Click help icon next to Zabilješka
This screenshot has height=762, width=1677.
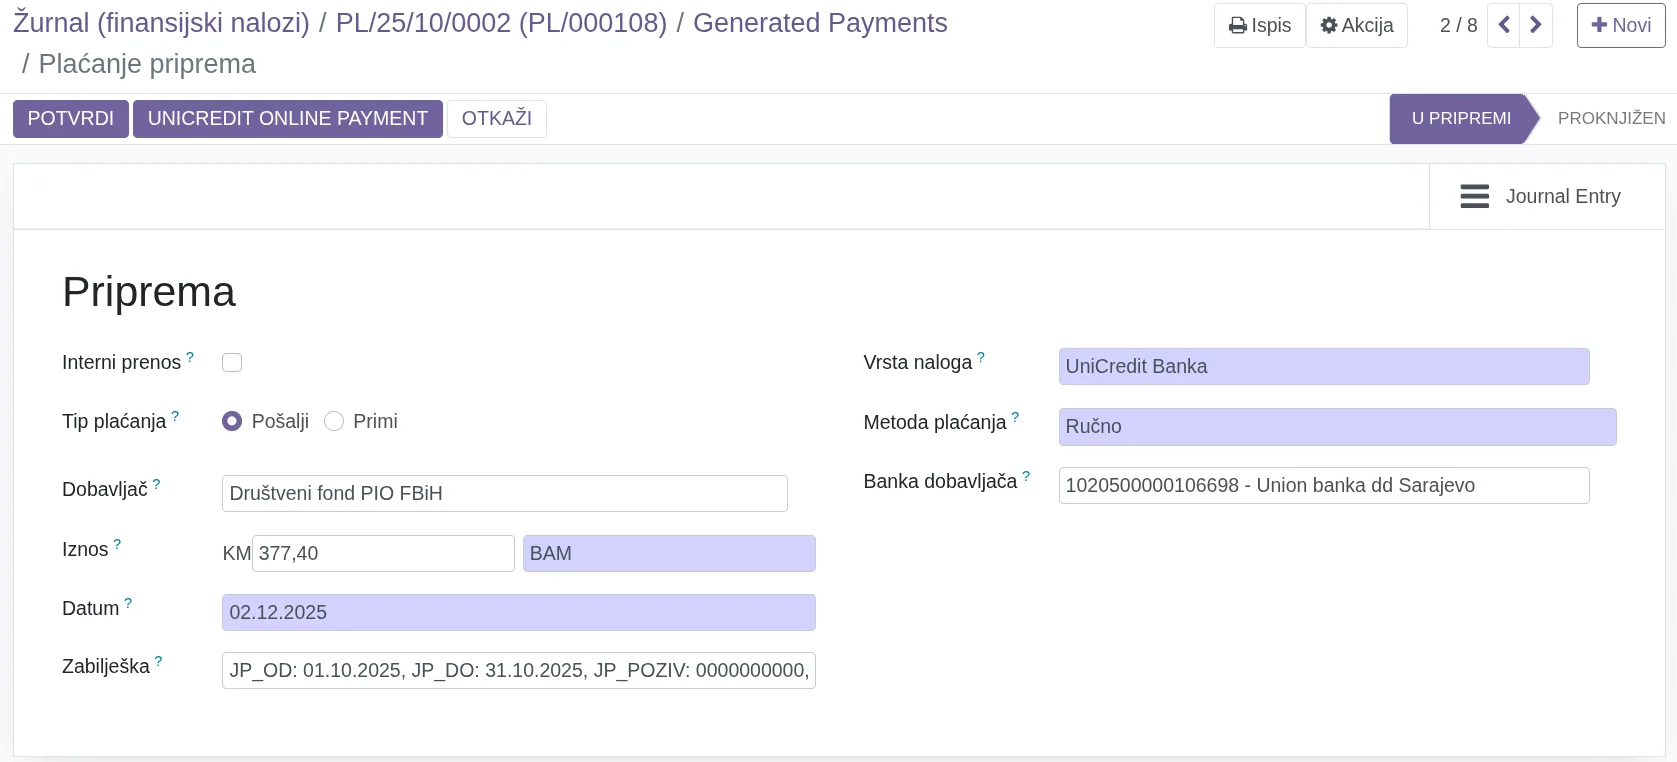pos(158,662)
